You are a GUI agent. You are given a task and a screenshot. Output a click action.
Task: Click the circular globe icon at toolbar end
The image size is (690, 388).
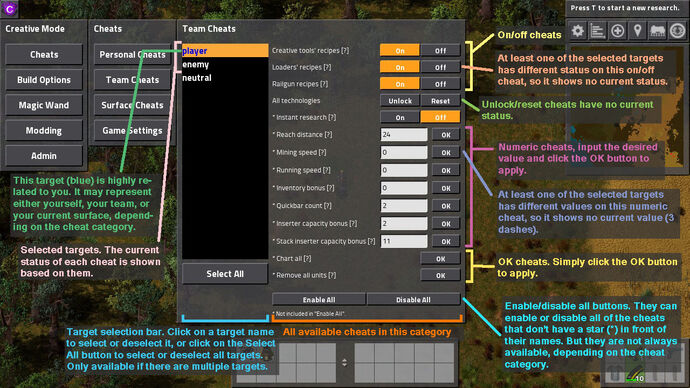(677, 31)
